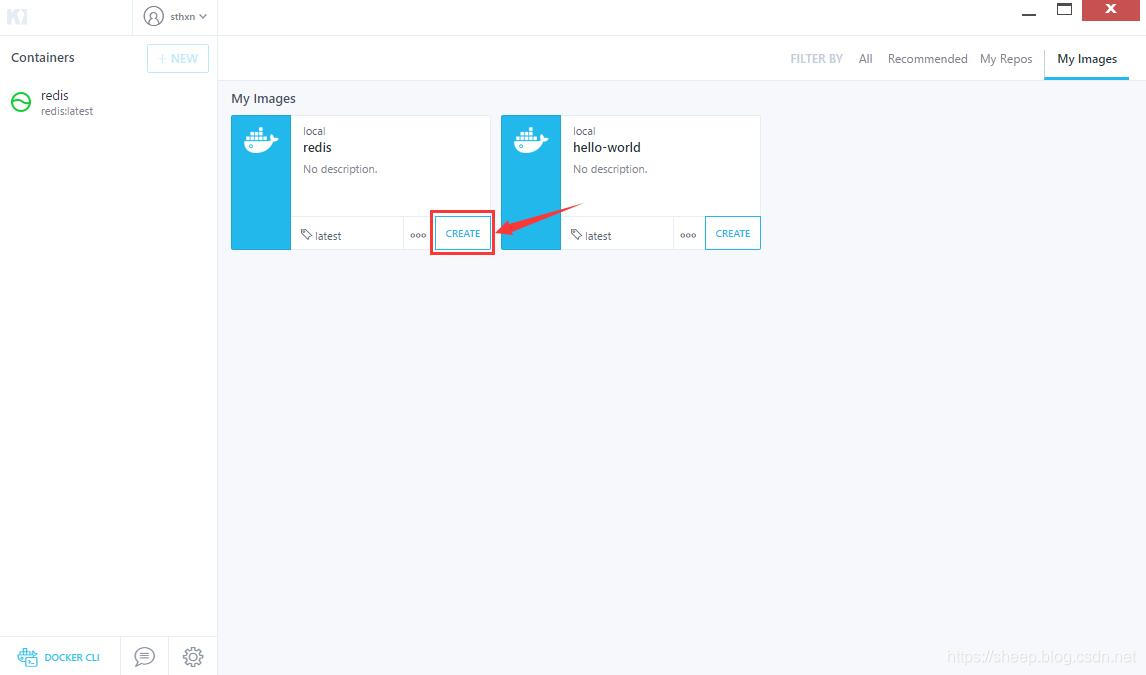Click the Containers sidebar heading
The height and width of the screenshot is (675, 1146).
click(42, 57)
